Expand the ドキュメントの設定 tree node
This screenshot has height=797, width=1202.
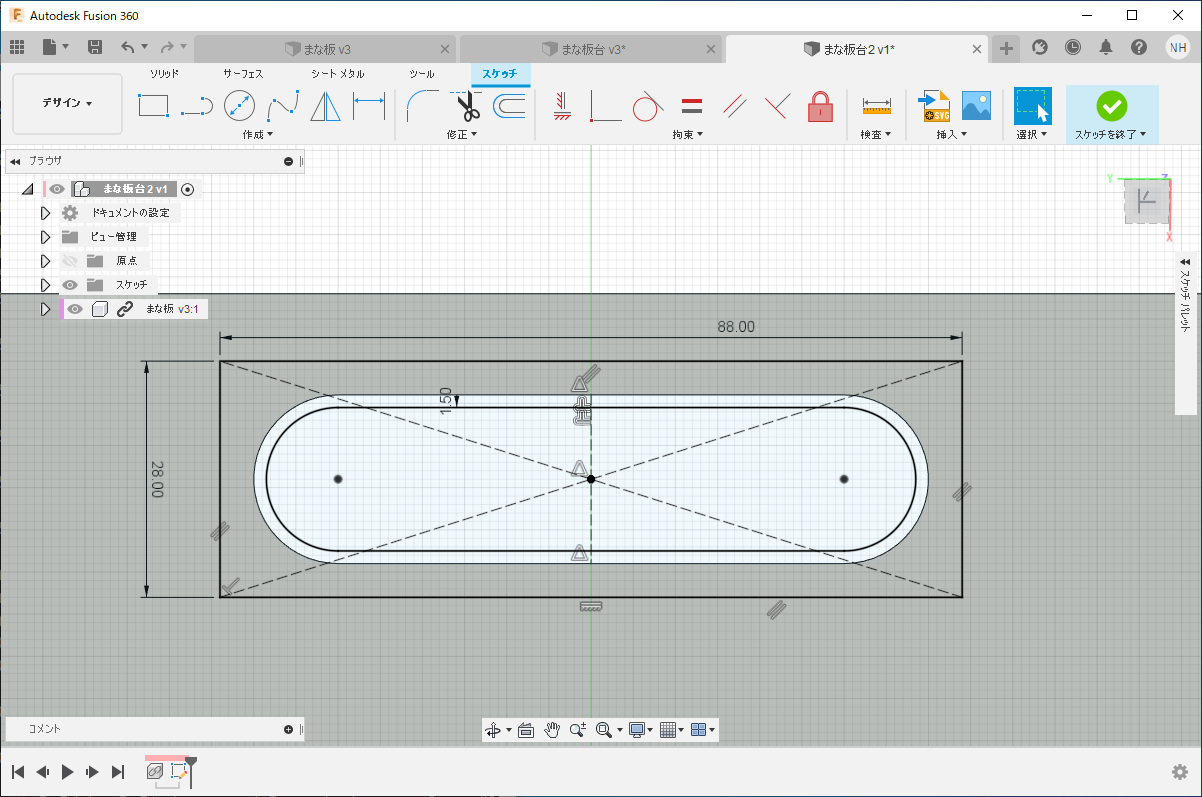coord(45,213)
